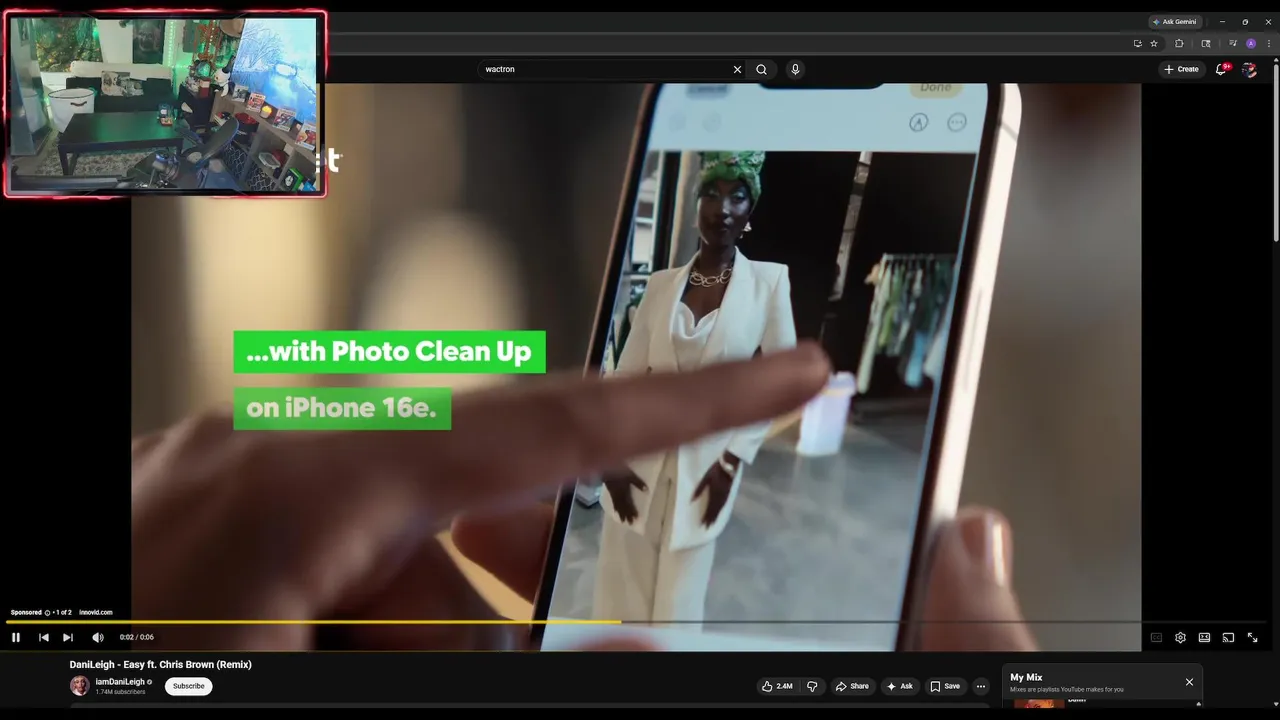Cast video to a TV

tap(1228, 637)
